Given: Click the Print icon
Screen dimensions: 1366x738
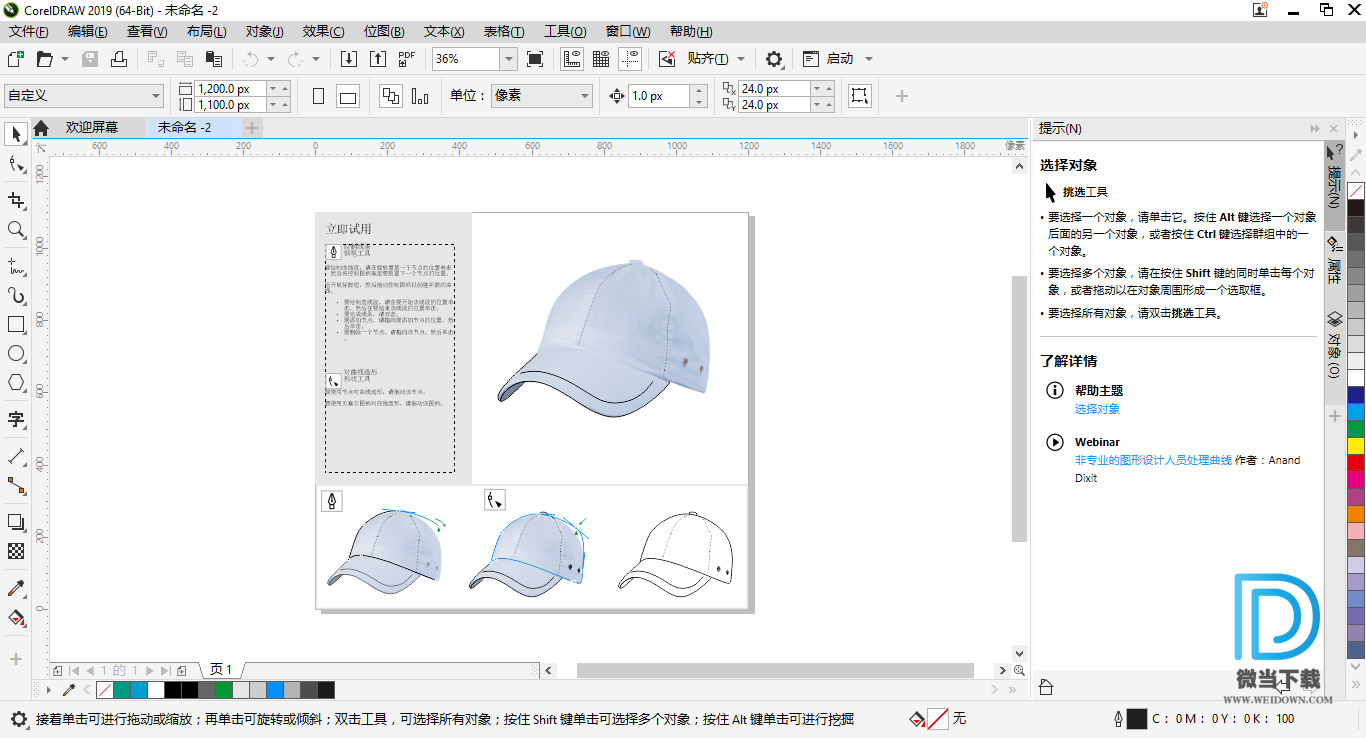Looking at the screenshot, I should 119,59.
